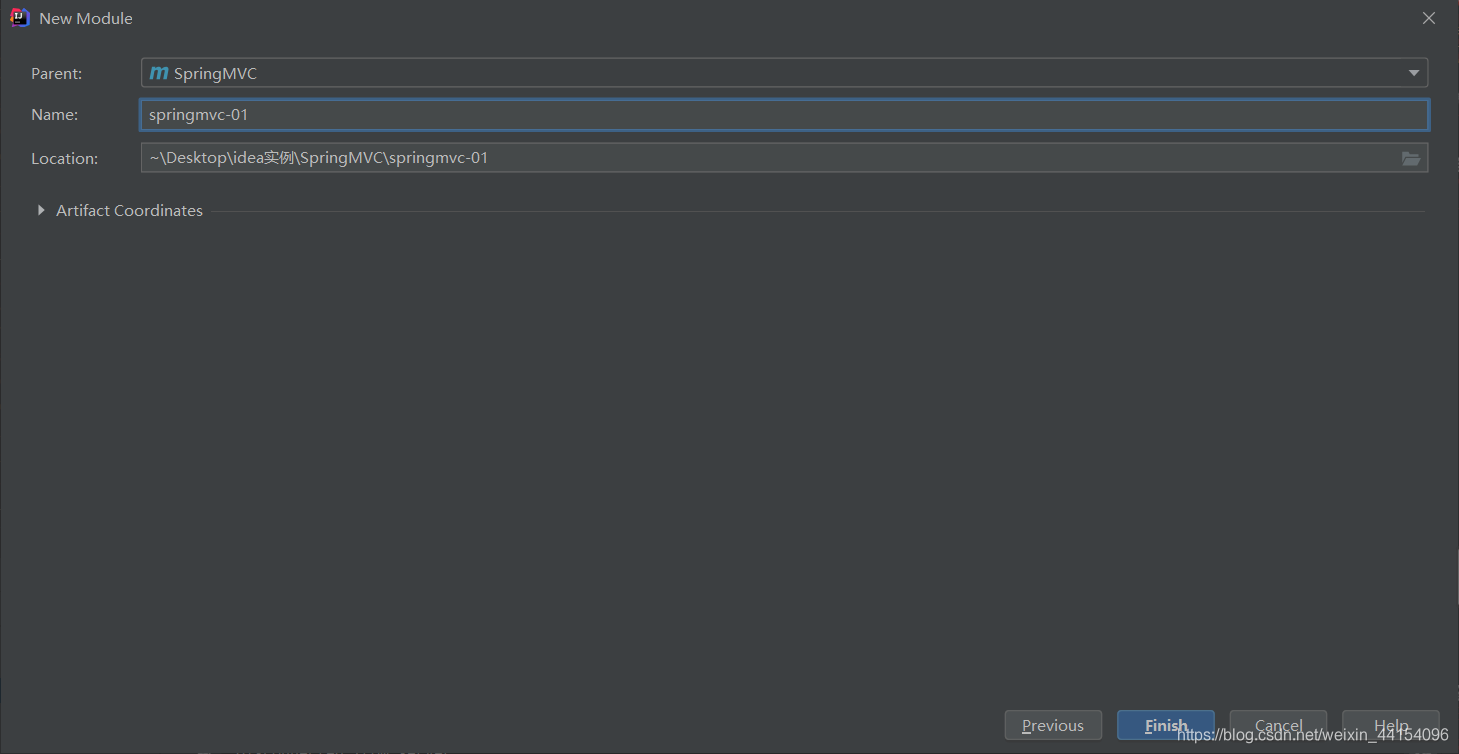Screen dimensions: 1459x754
Task: Click the New Module title text
Action: pos(86,18)
